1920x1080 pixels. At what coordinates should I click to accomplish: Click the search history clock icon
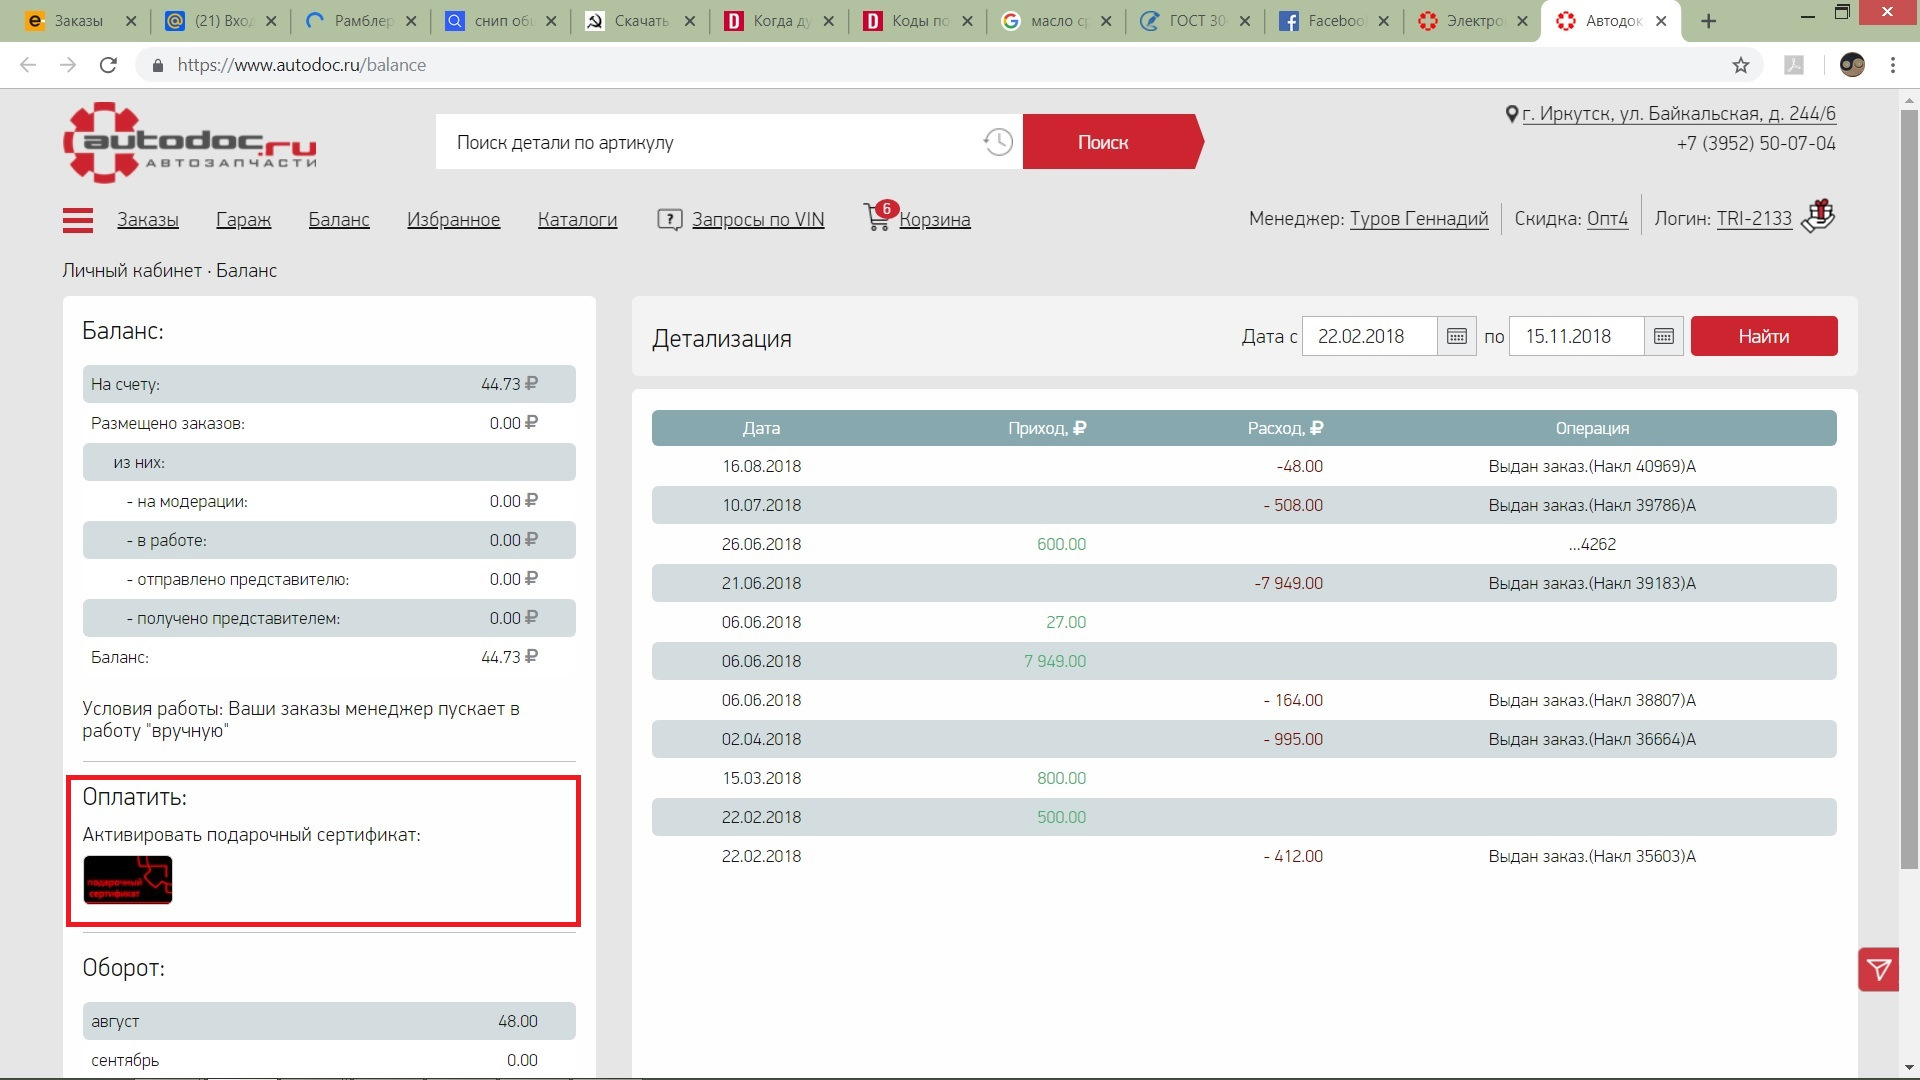[997, 142]
